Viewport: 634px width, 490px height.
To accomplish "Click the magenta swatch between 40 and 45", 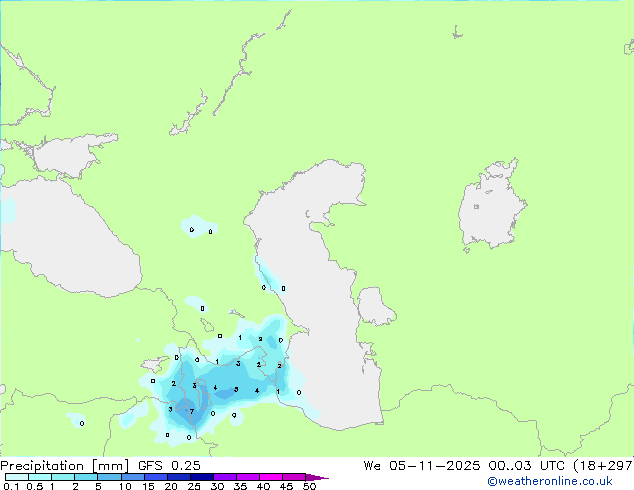I will pyautogui.click(x=271, y=477).
